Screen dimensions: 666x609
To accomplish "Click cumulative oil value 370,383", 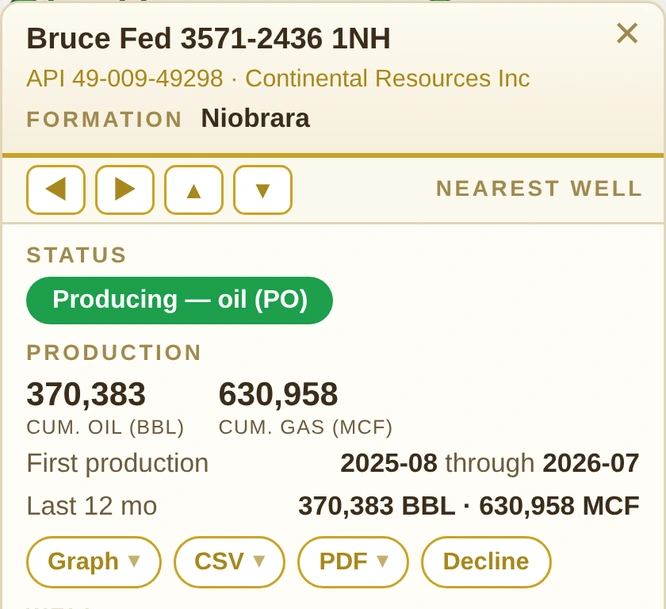I will click(x=86, y=394).
